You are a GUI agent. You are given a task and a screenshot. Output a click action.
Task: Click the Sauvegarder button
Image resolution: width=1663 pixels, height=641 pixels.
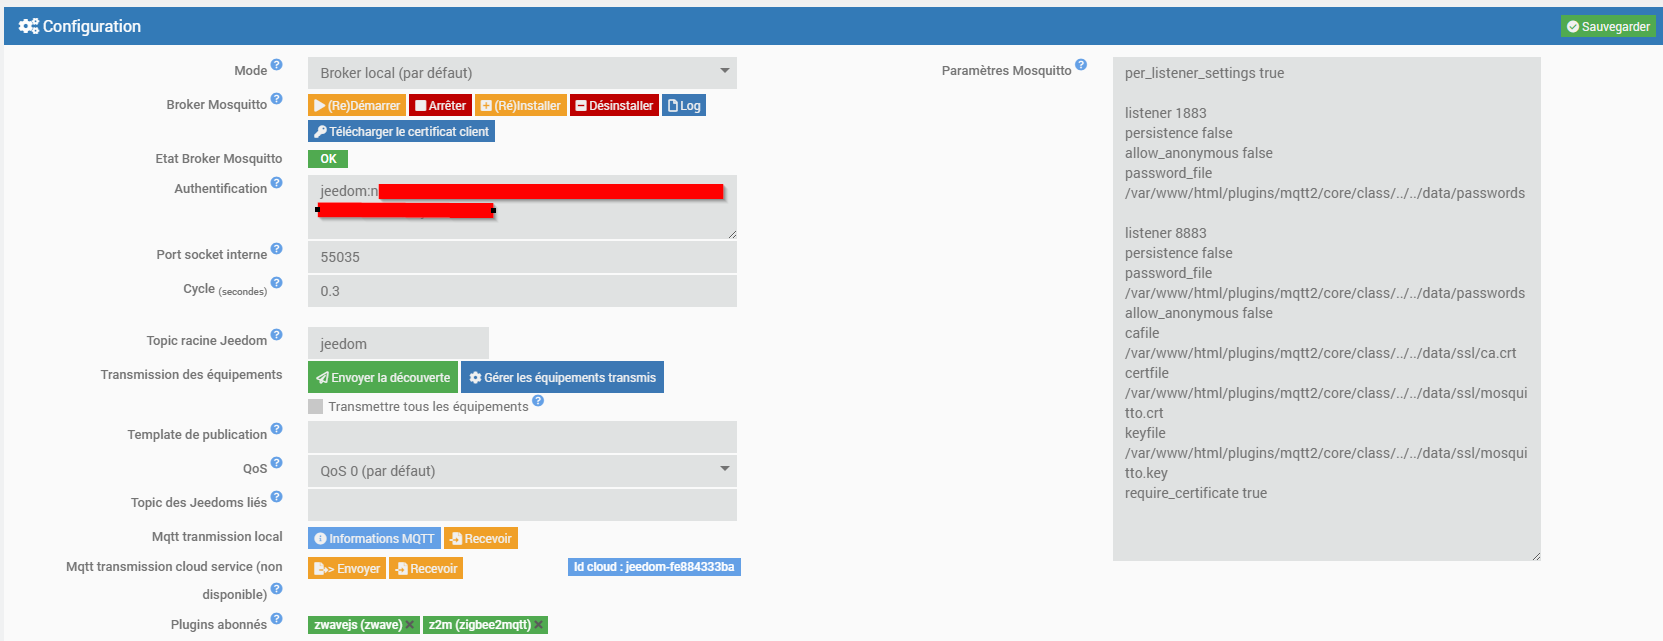[1608, 26]
